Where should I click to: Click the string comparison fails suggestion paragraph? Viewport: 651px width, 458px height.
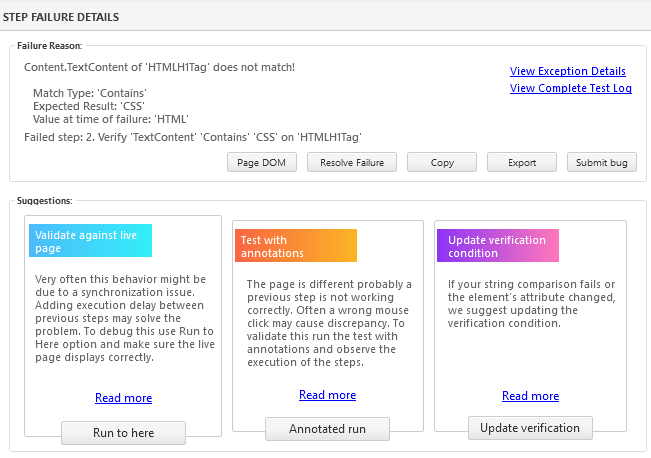coord(531,304)
